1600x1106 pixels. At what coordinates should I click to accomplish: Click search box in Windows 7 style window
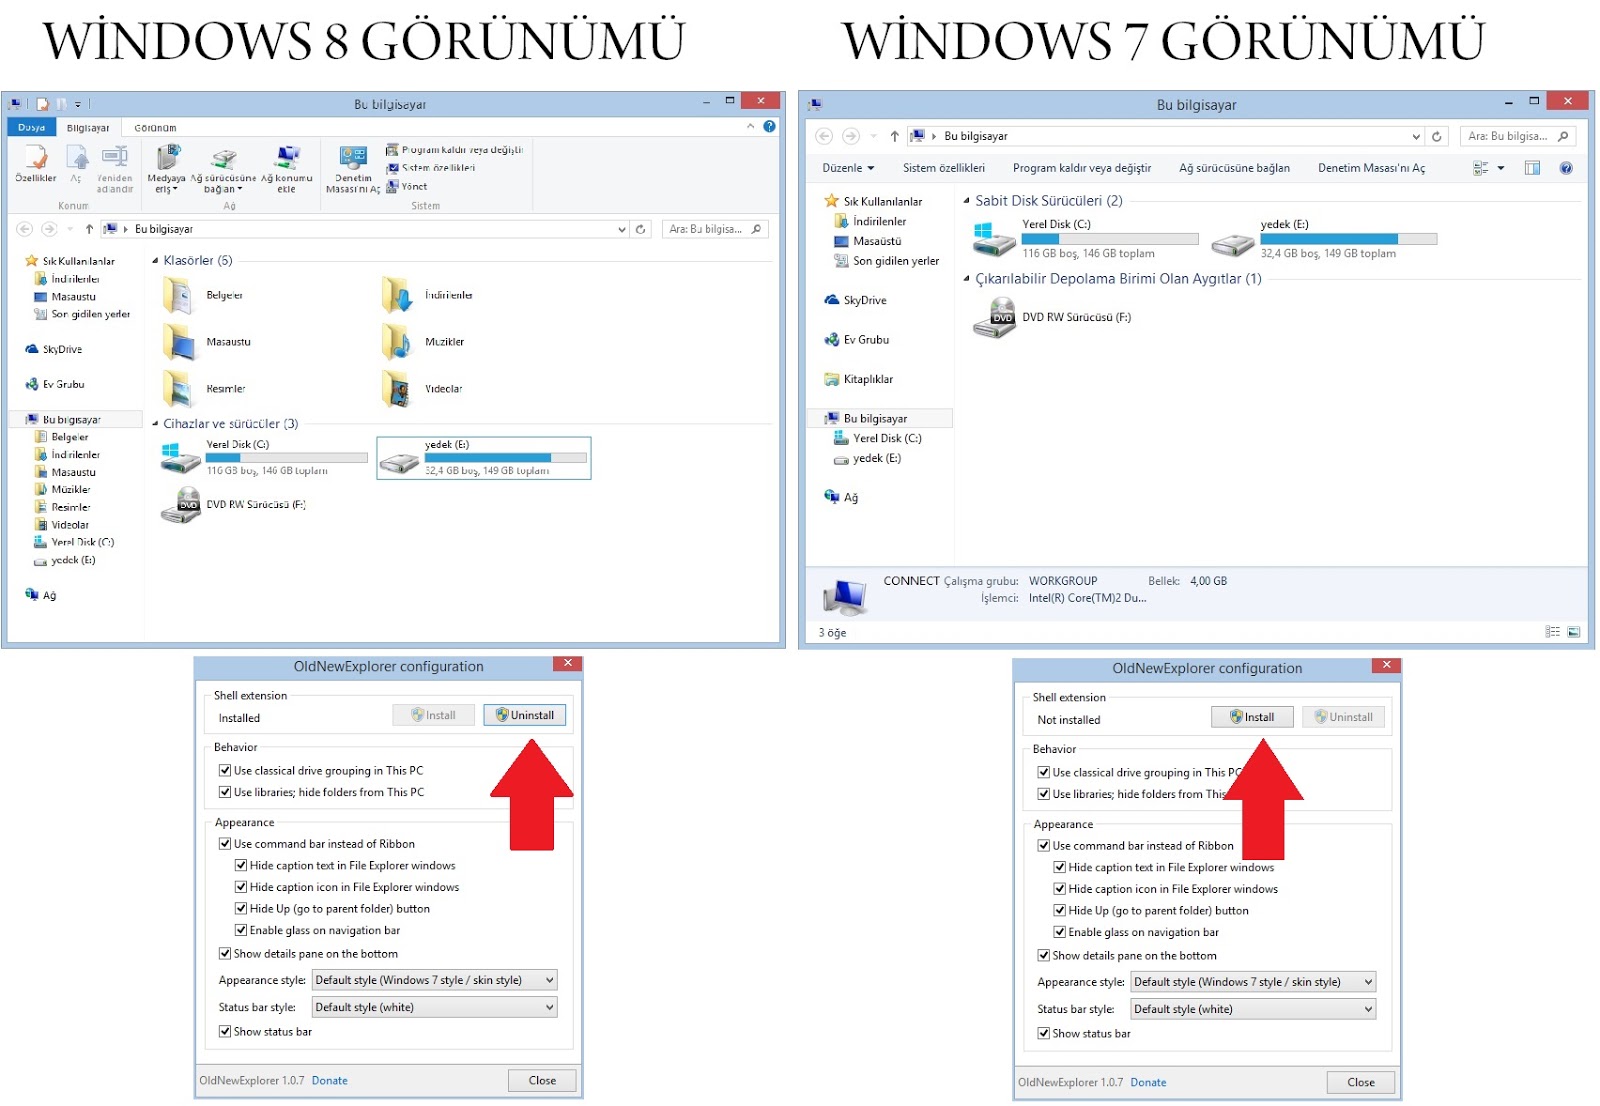pyautogui.click(x=1519, y=136)
